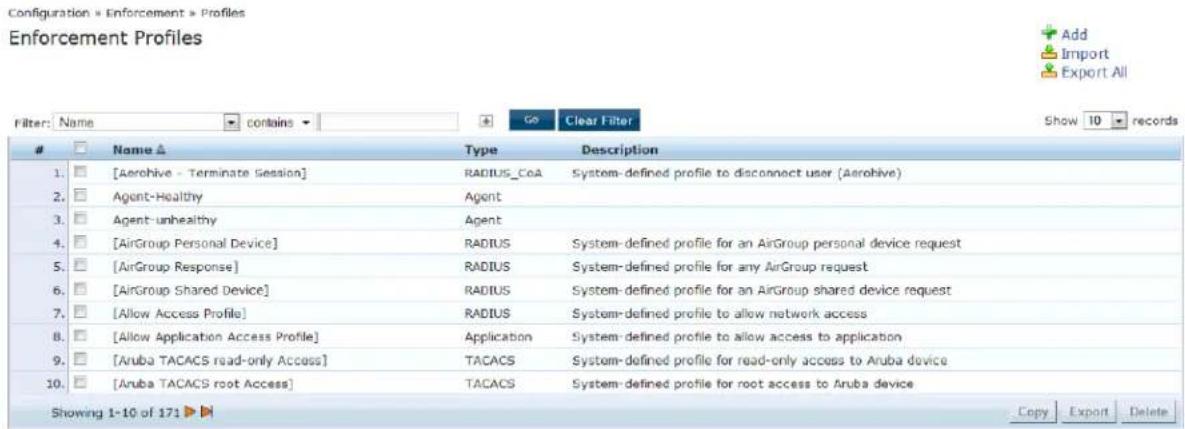Open [Aruba TACACS root Access] profile
The width and height of the screenshot is (1185, 429).
tap(203, 384)
